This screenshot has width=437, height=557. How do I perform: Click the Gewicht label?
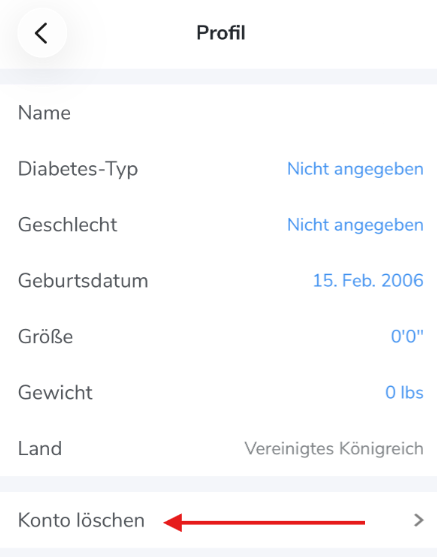coord(55,393)
